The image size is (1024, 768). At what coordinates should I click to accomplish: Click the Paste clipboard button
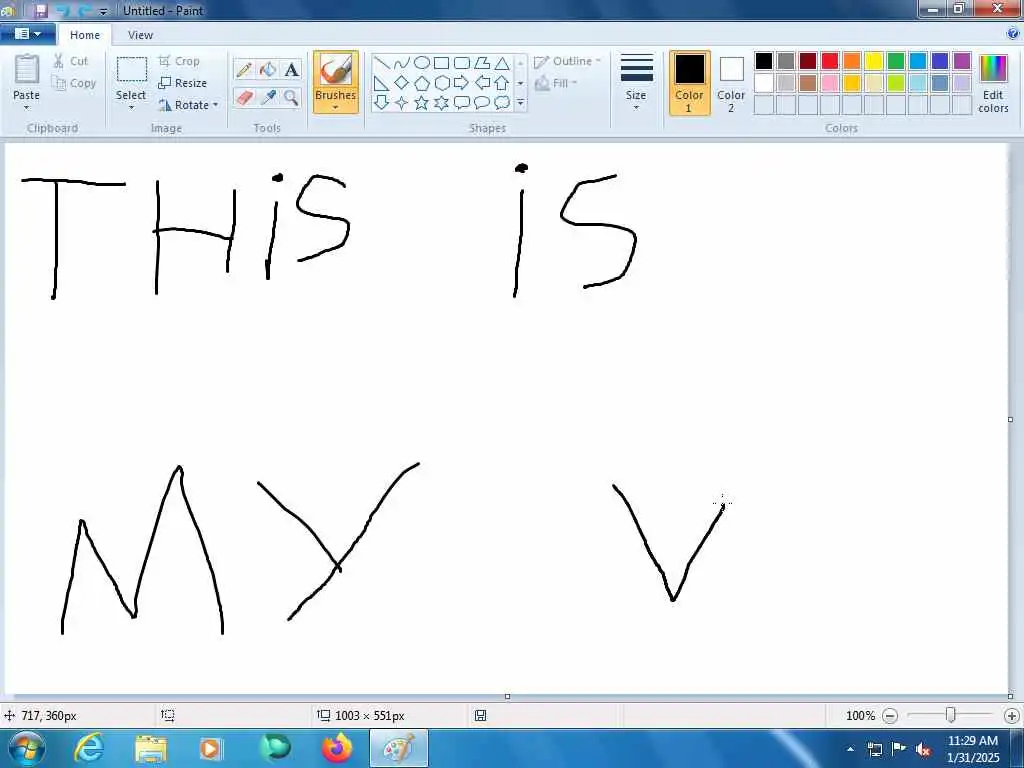[27, 70]
